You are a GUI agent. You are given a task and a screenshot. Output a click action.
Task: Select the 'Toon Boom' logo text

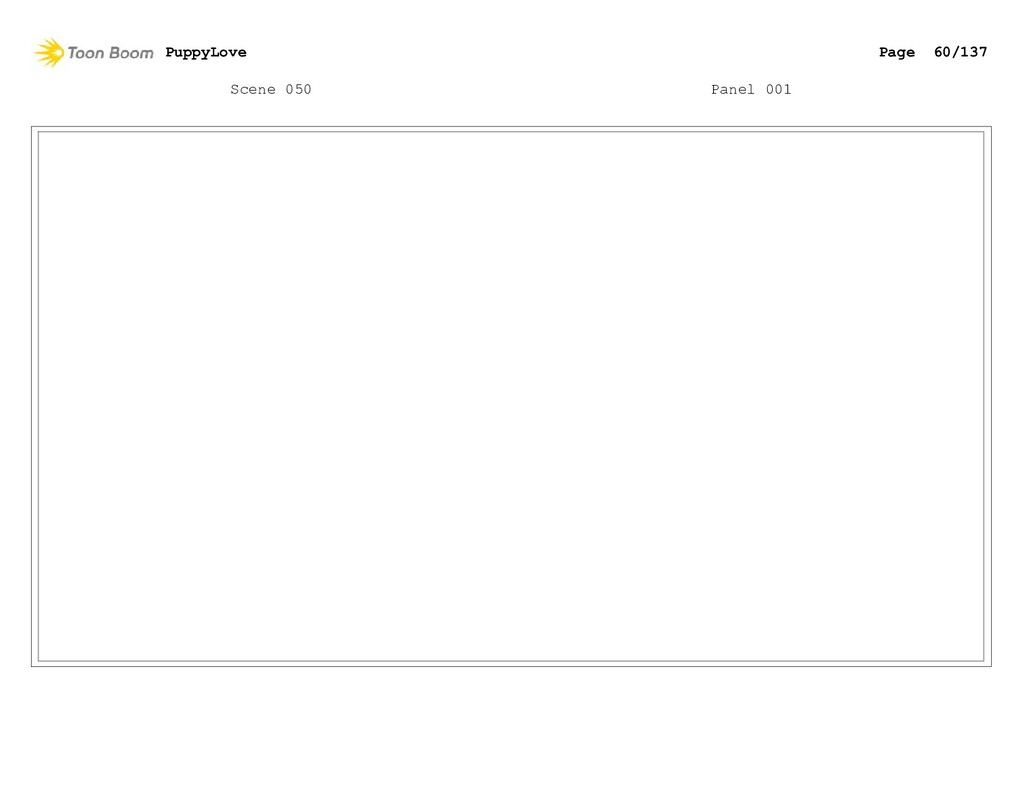coord(110,53)
